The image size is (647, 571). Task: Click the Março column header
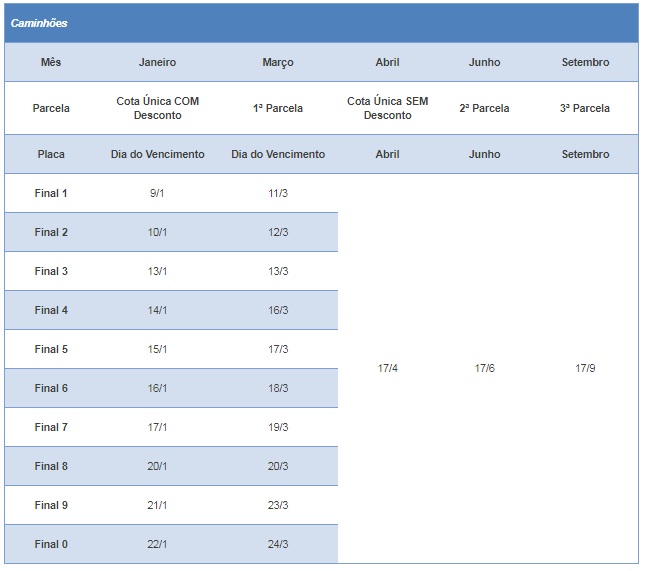pyautogui.click(x=278, y=63)
